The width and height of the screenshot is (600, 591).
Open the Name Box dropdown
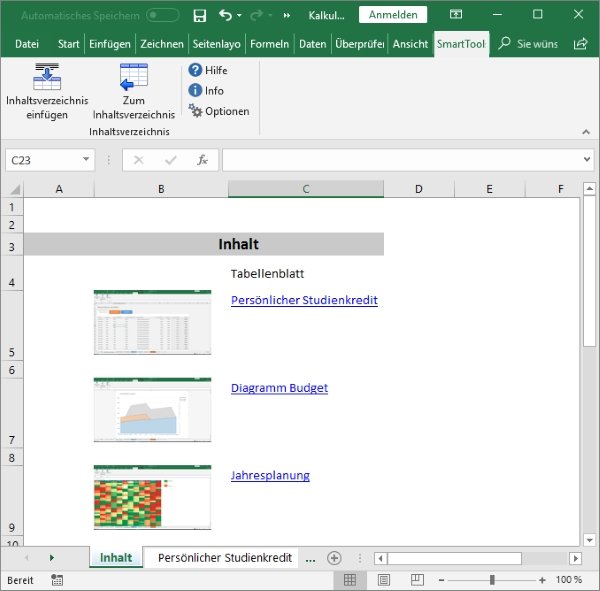tap(86, 159)
